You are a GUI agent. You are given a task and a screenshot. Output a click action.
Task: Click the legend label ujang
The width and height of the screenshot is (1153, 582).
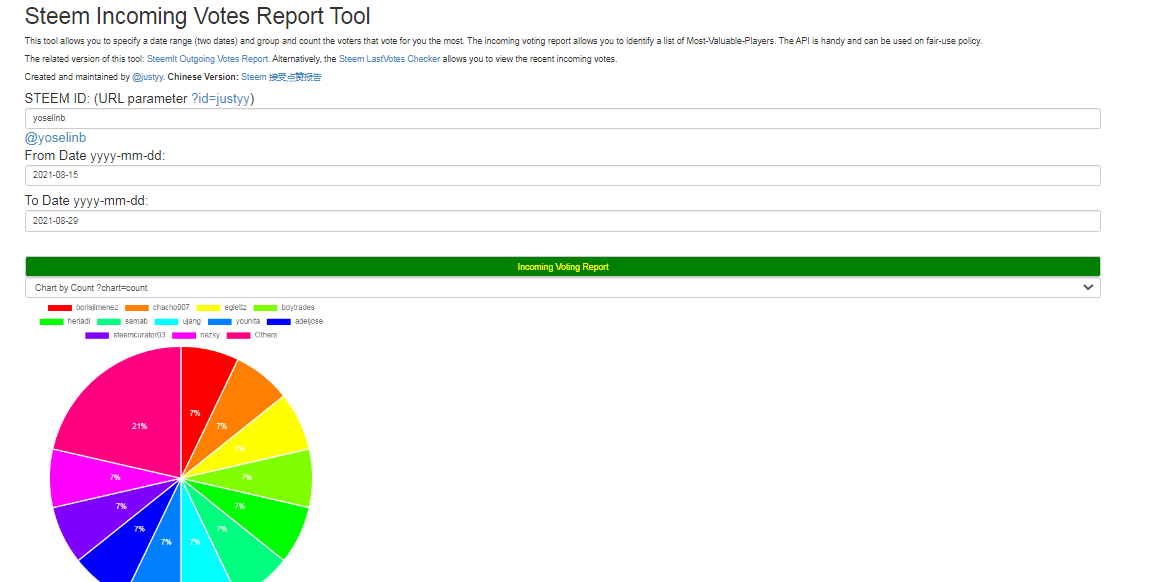tap(192, 322)
